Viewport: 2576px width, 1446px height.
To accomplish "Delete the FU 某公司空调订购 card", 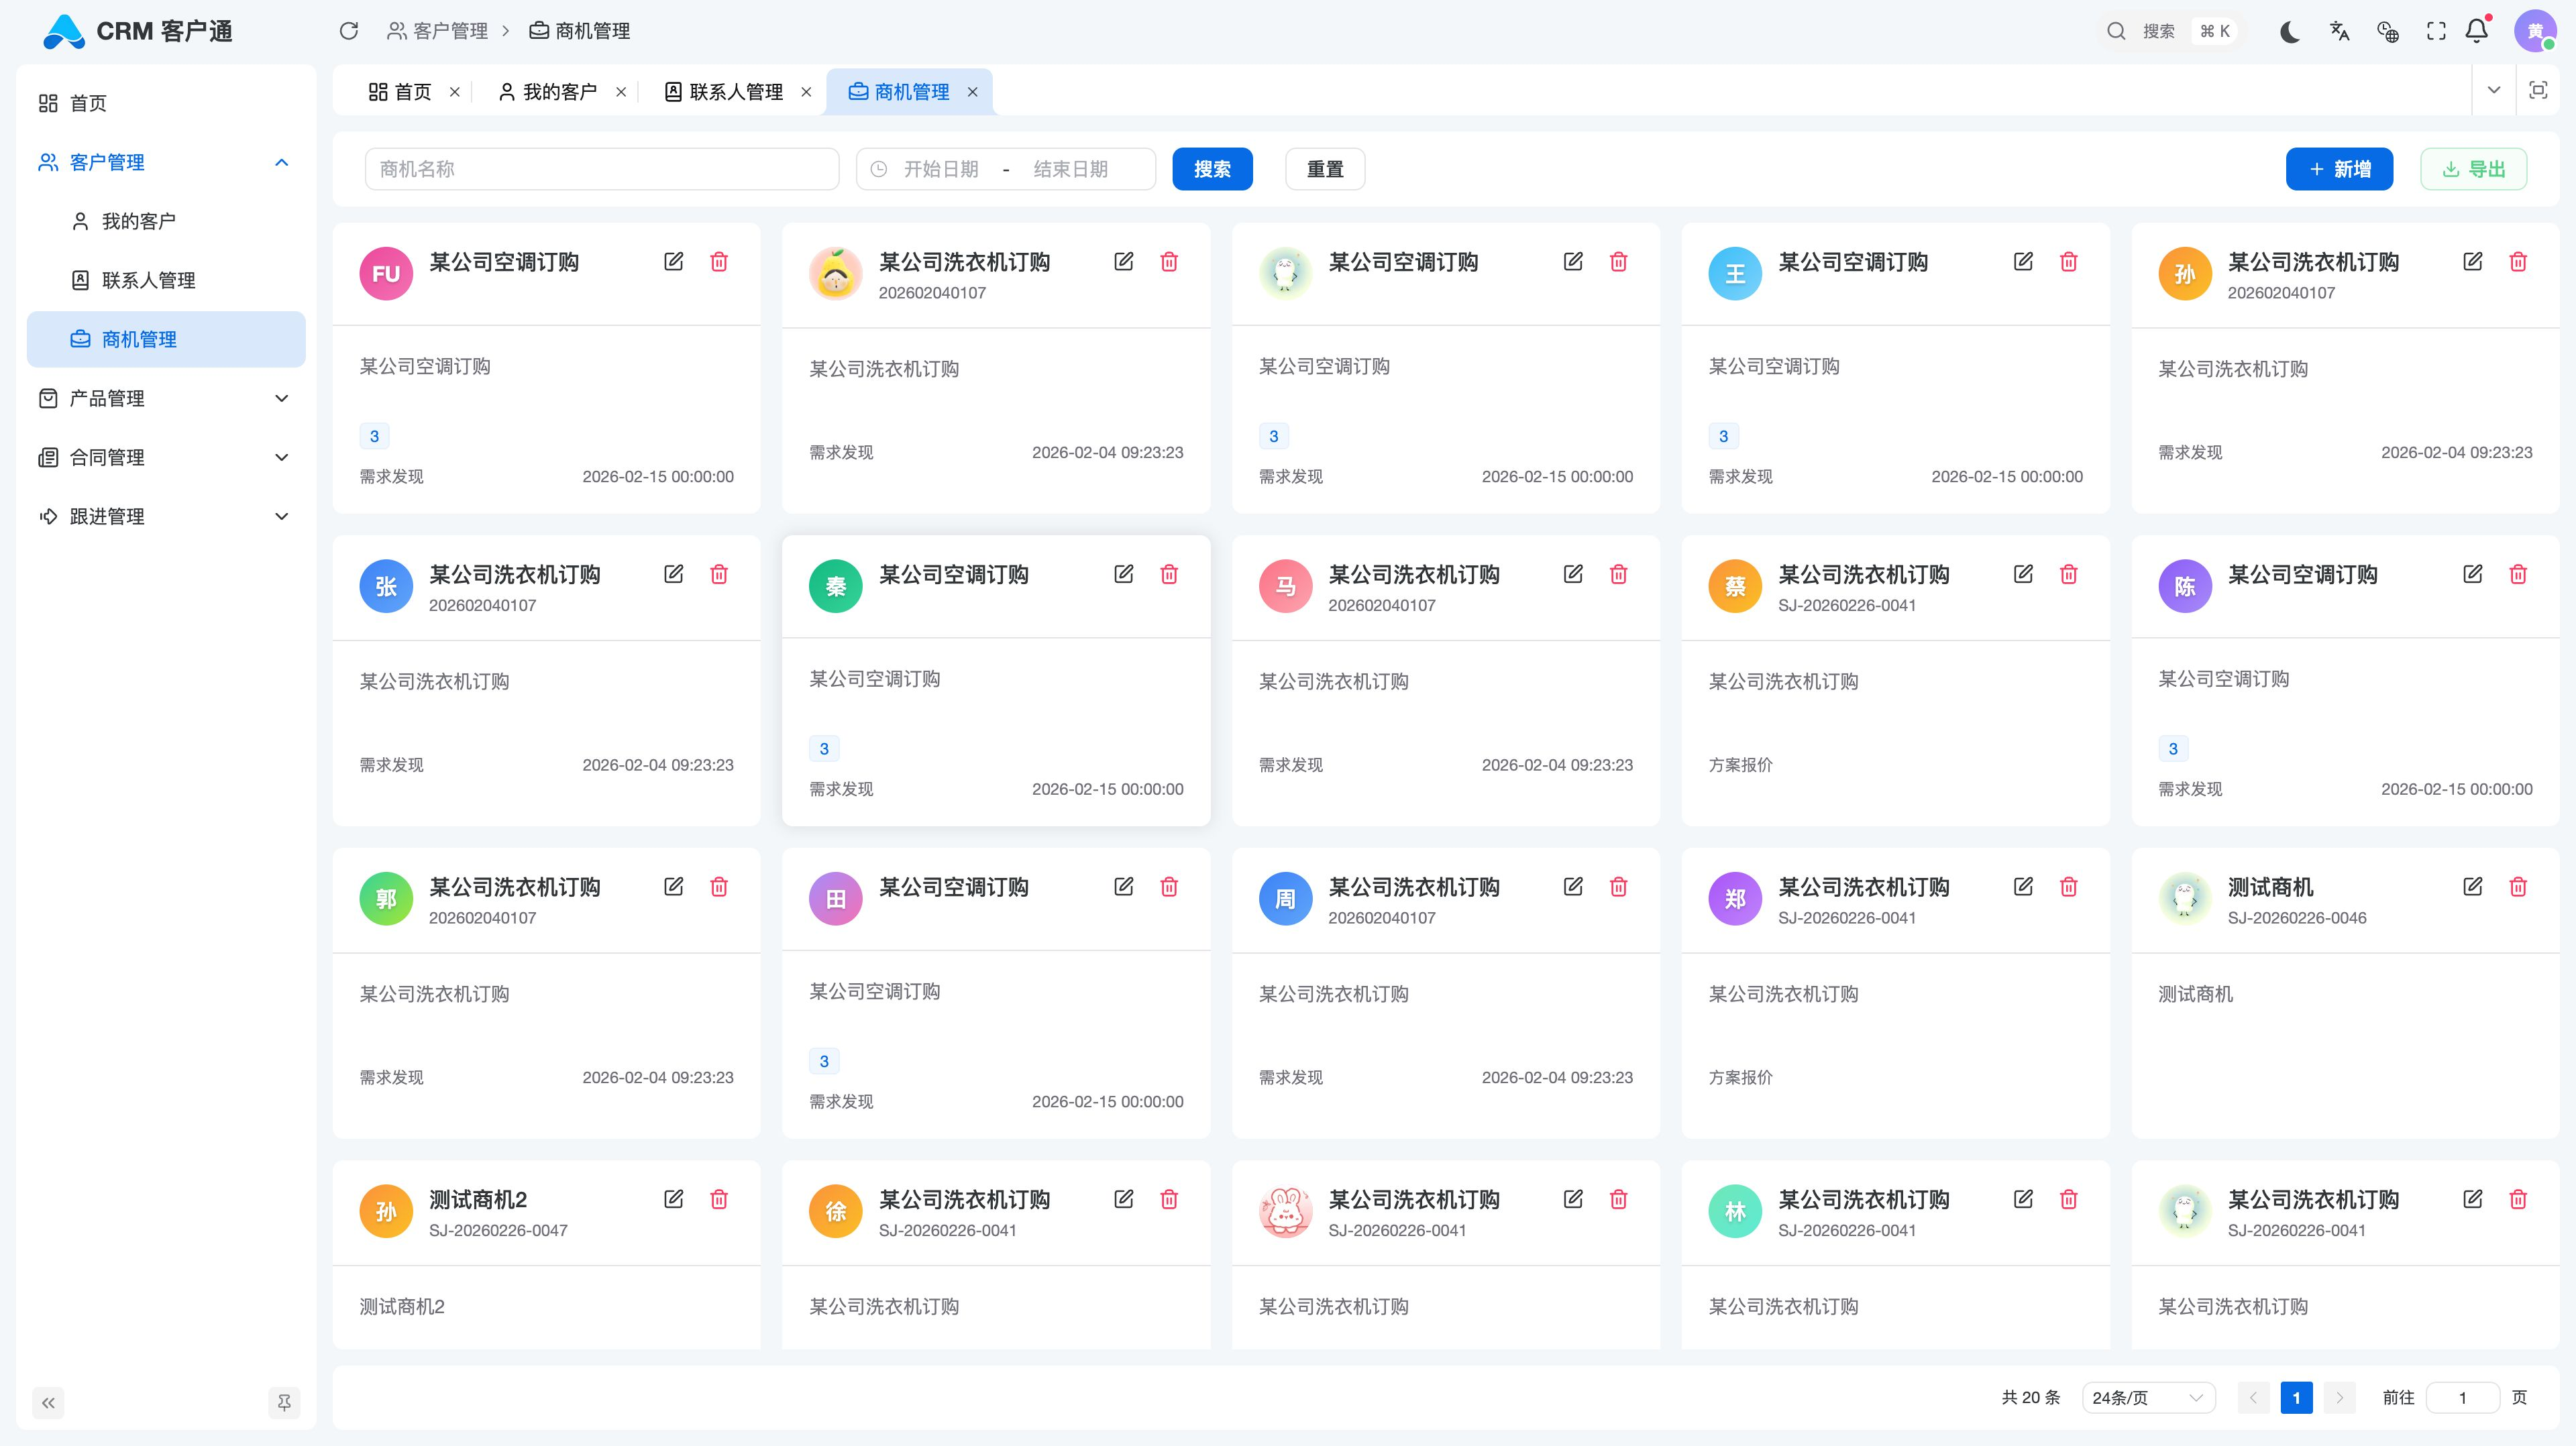I will tap(719, 261).
